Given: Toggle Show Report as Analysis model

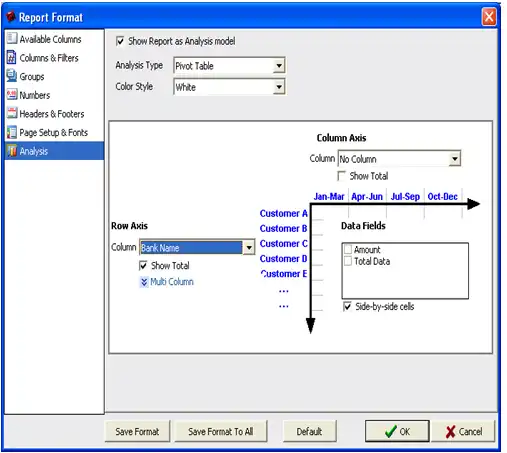Looking at the screenshot, I should [x=120, y=41].
